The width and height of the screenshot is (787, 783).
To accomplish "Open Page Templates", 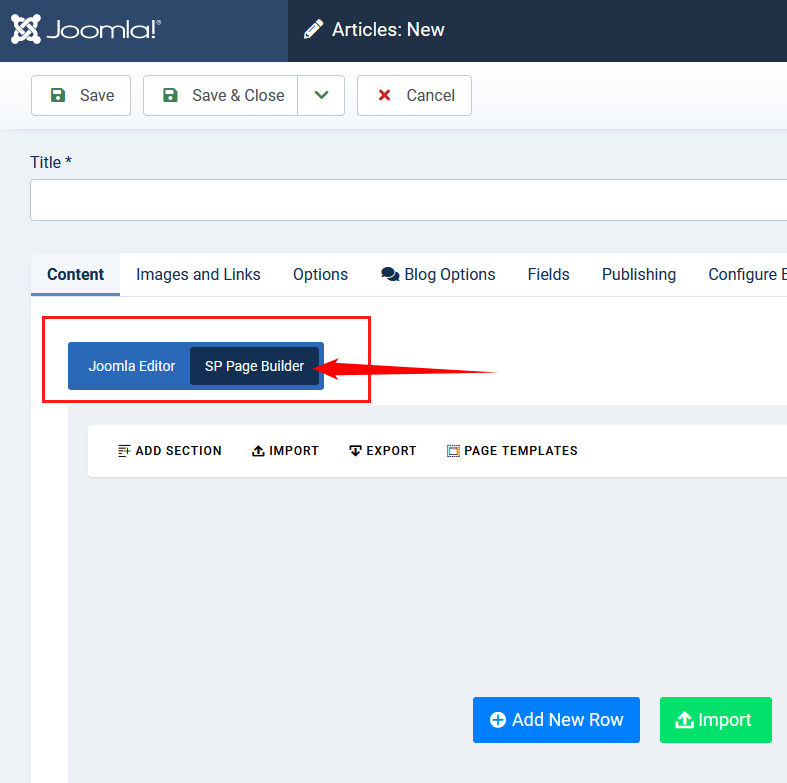I will 511,451.
